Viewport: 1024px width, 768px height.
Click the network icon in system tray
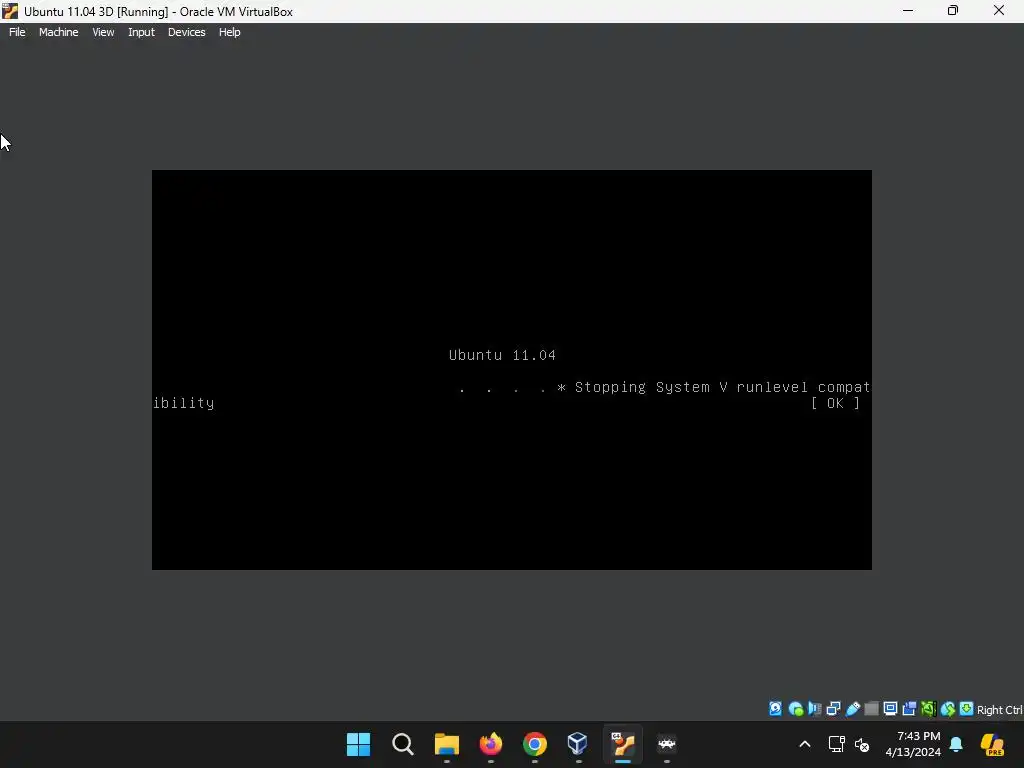[837, 744]
